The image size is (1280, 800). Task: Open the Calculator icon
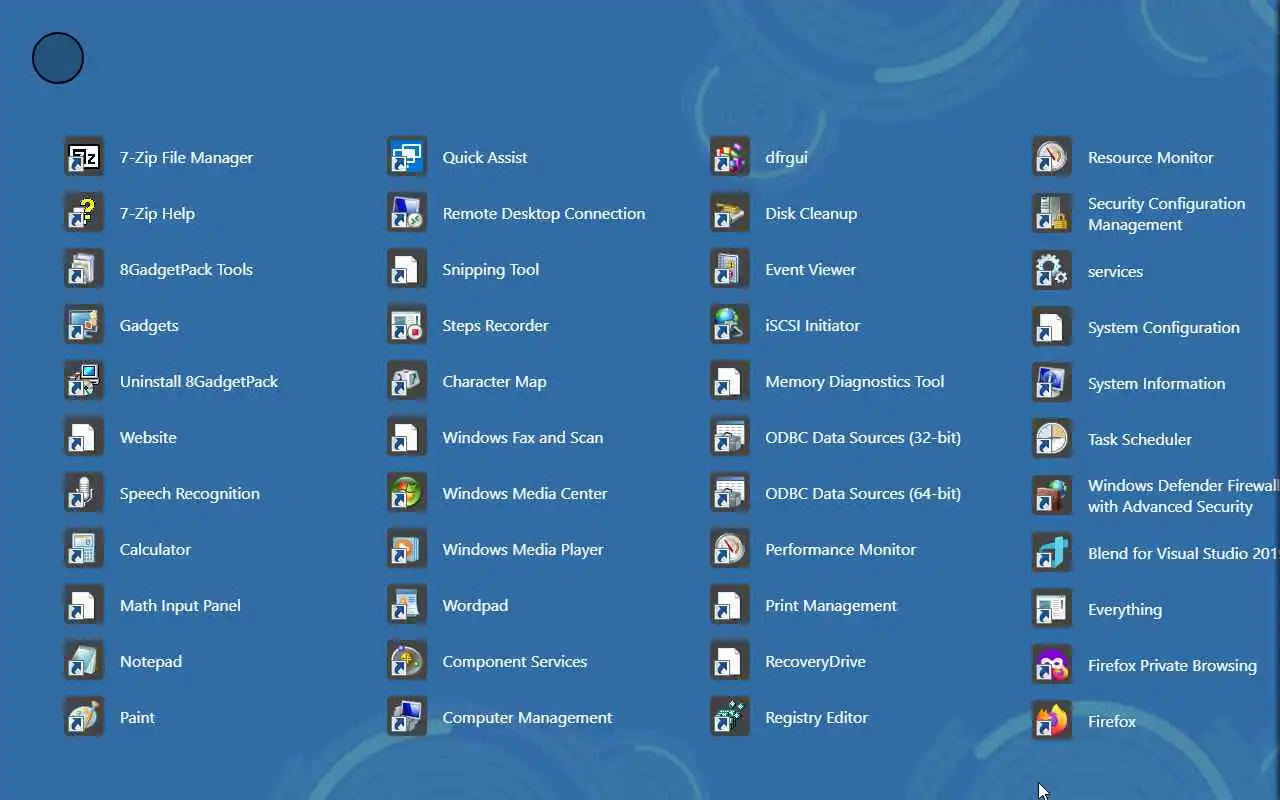84,549
